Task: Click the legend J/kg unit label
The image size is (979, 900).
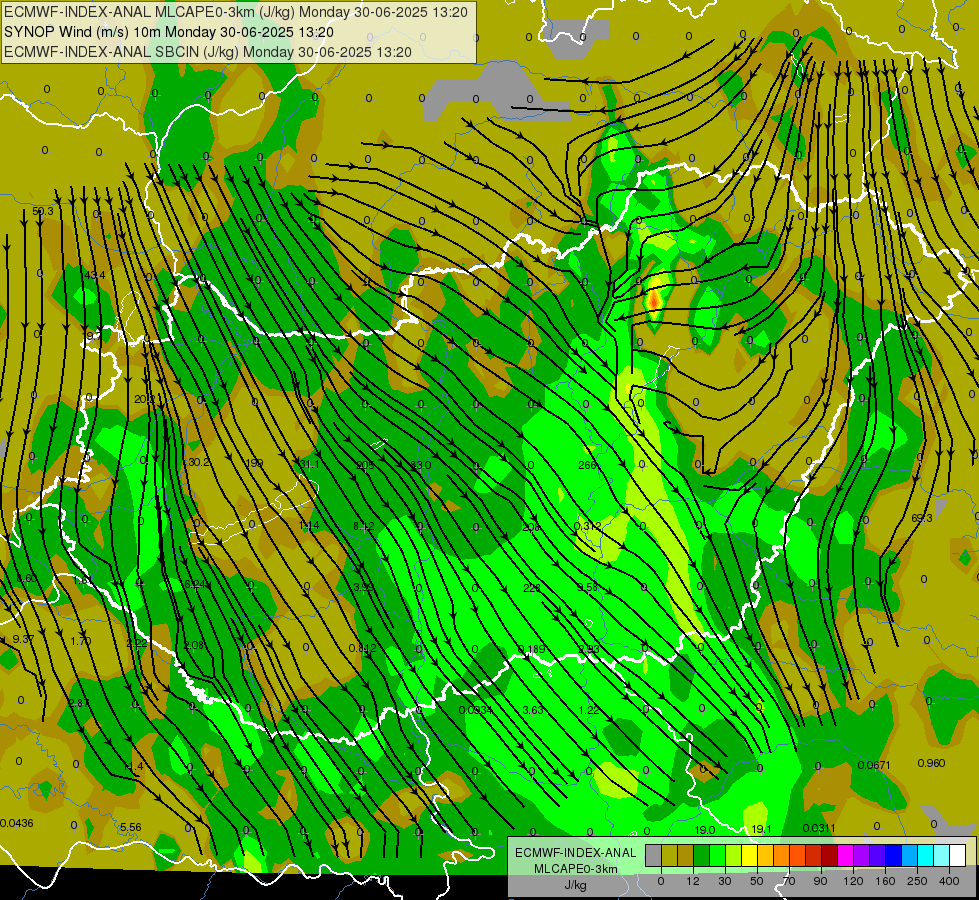Action: click(x=575, y=885)
